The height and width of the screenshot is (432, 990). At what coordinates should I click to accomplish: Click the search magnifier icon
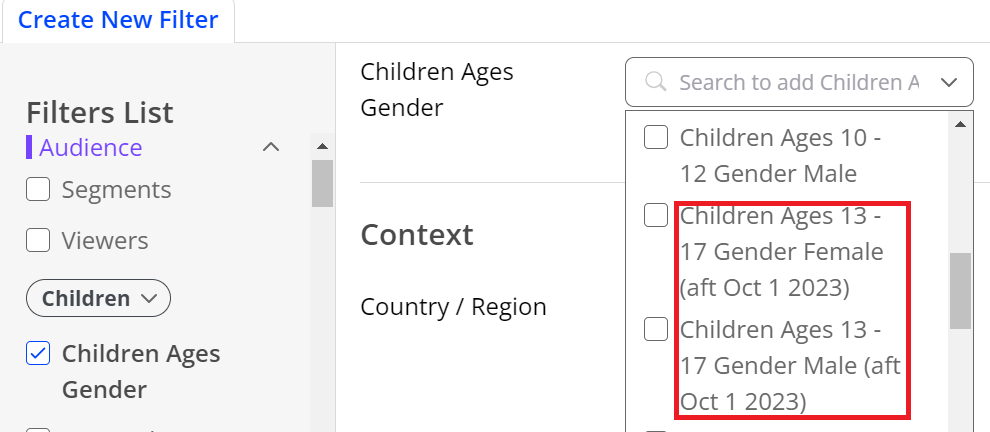656,81
